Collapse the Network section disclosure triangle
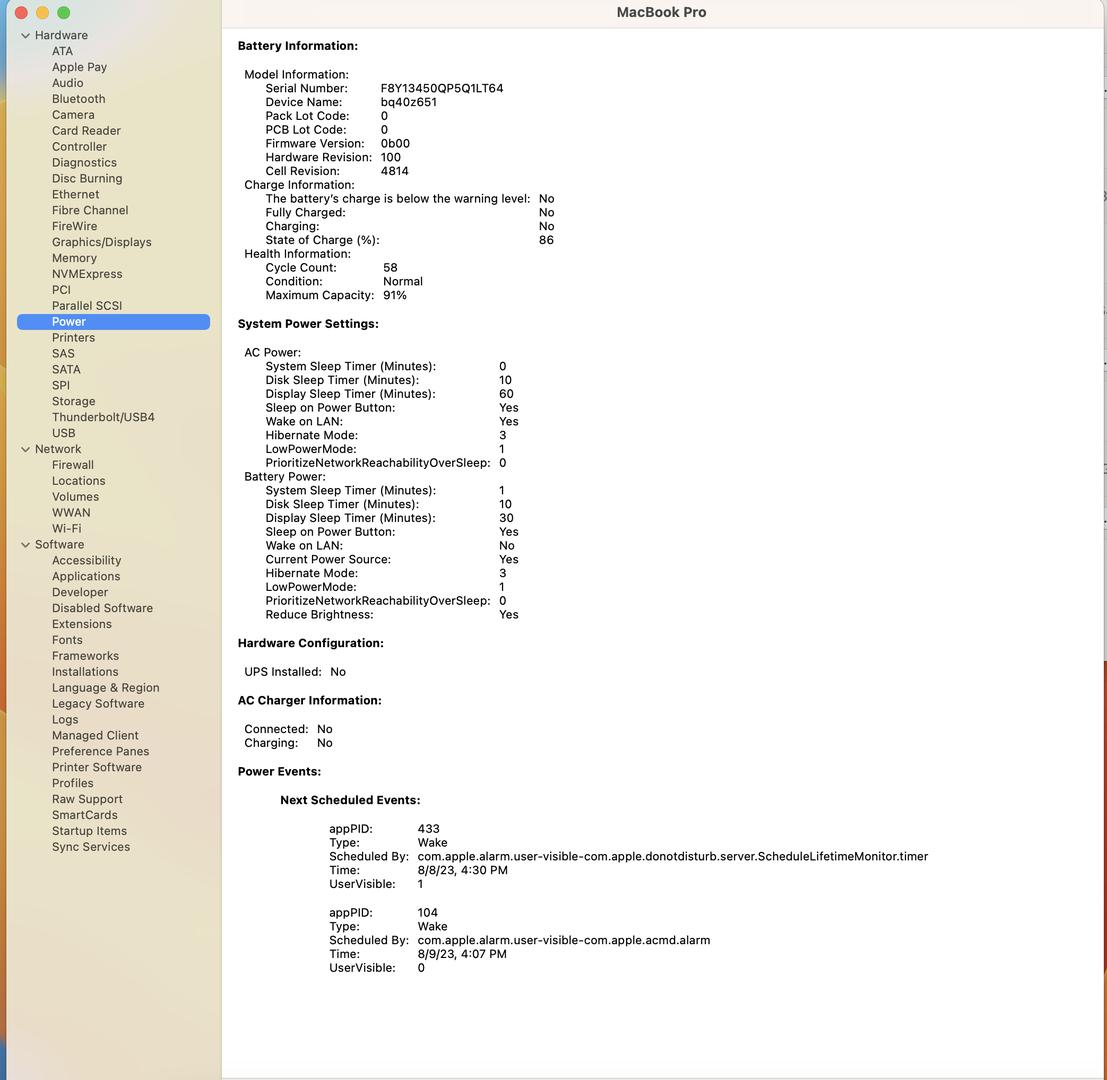Image resolution: width=1107 pixels, height=1080 pixels. coord(25,449)
